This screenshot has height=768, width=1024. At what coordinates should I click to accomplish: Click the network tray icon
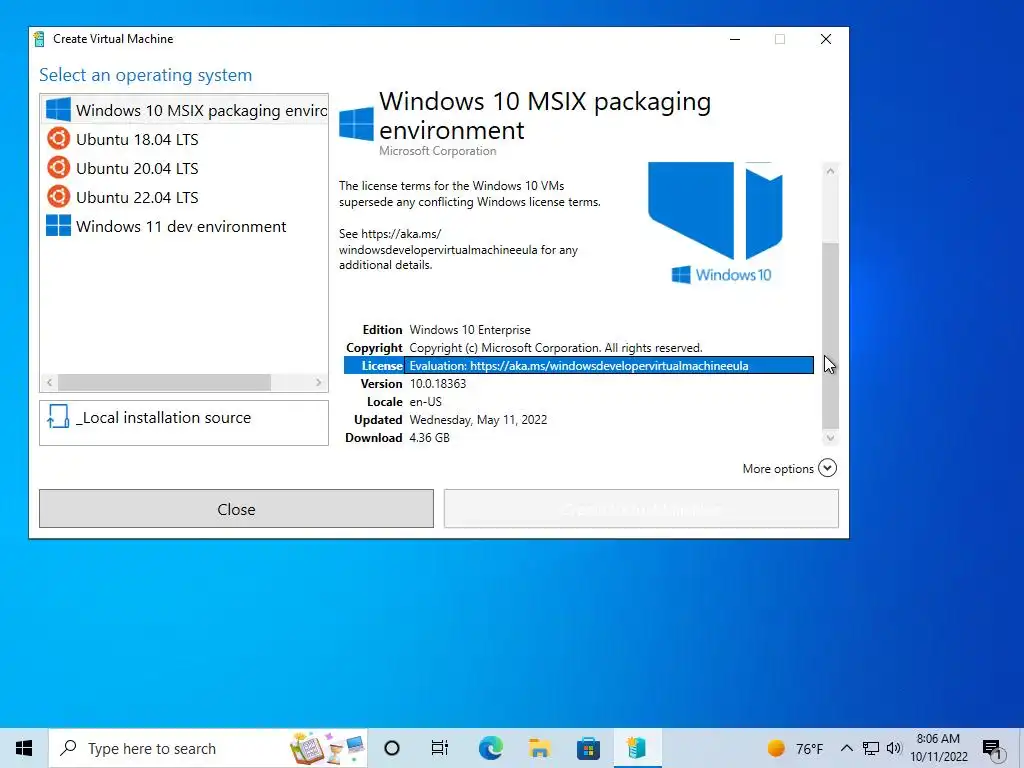point(871,748)
